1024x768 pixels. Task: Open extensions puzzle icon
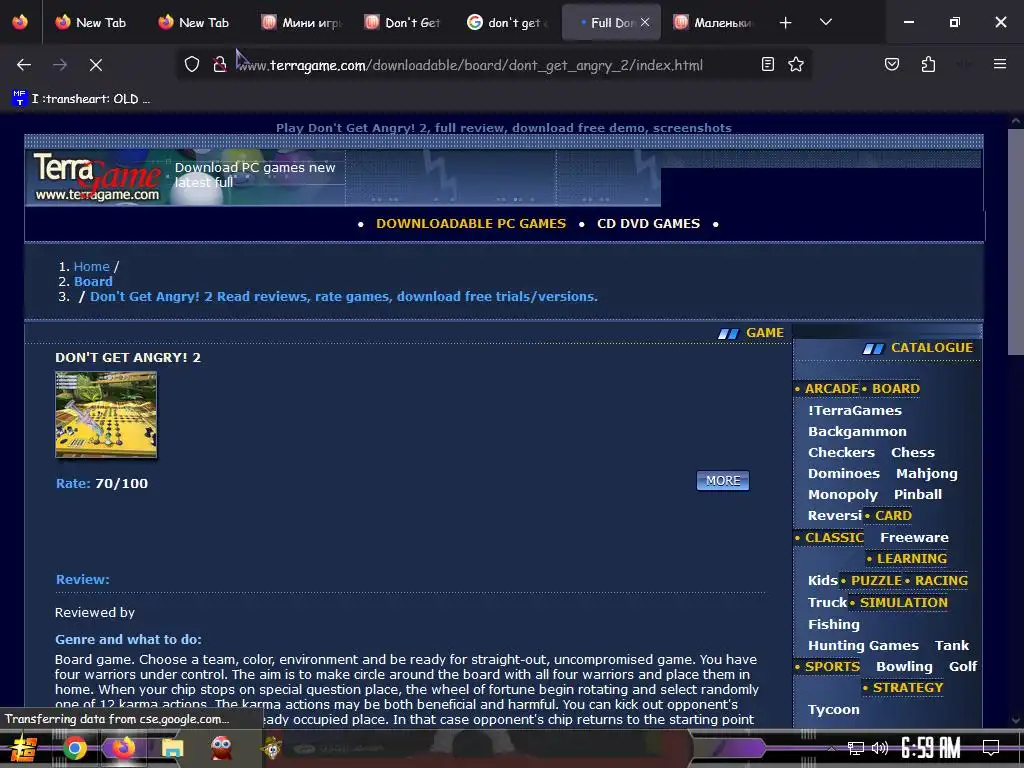click(928, 64)
